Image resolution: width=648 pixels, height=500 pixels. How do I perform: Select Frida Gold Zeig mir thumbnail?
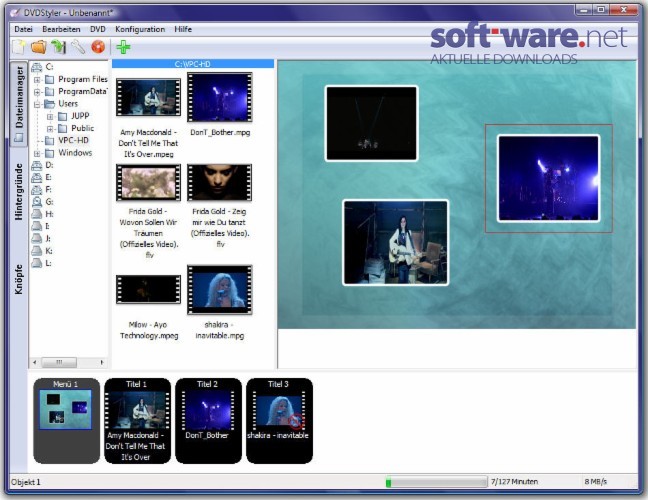coord(219,182)
